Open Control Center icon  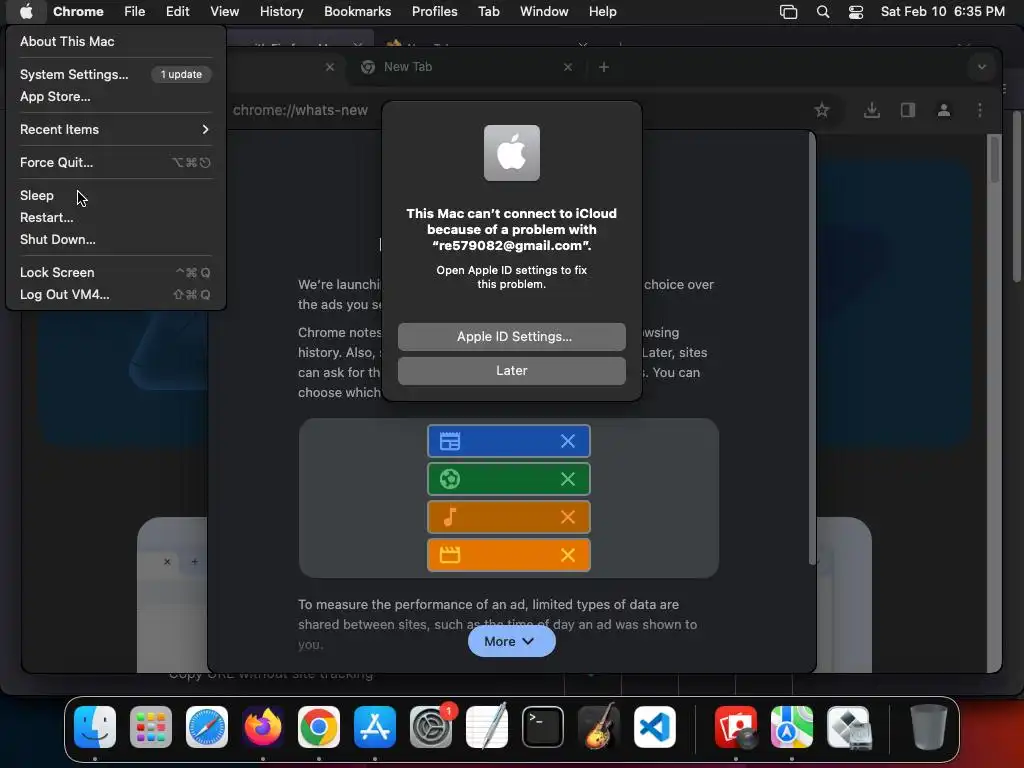[856, 12]
